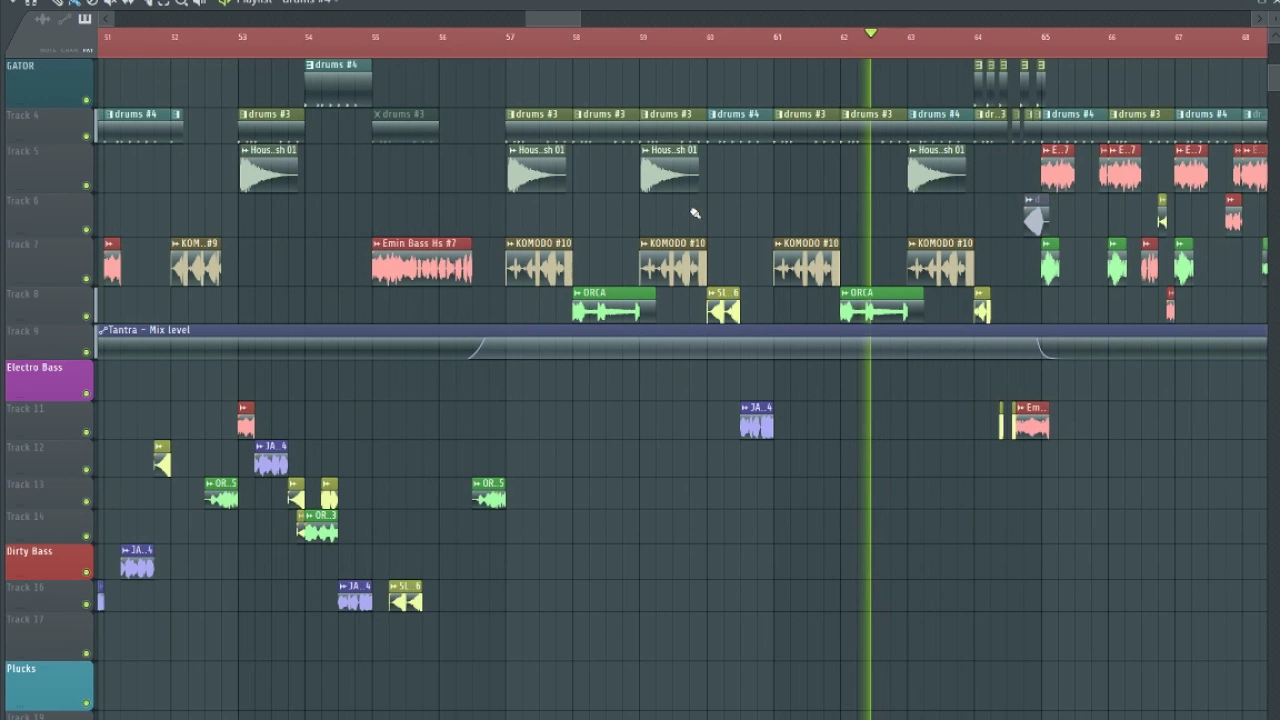Select the Track 9 header
Viewport: 1280px width, 720px height.
tap(48, 341)
